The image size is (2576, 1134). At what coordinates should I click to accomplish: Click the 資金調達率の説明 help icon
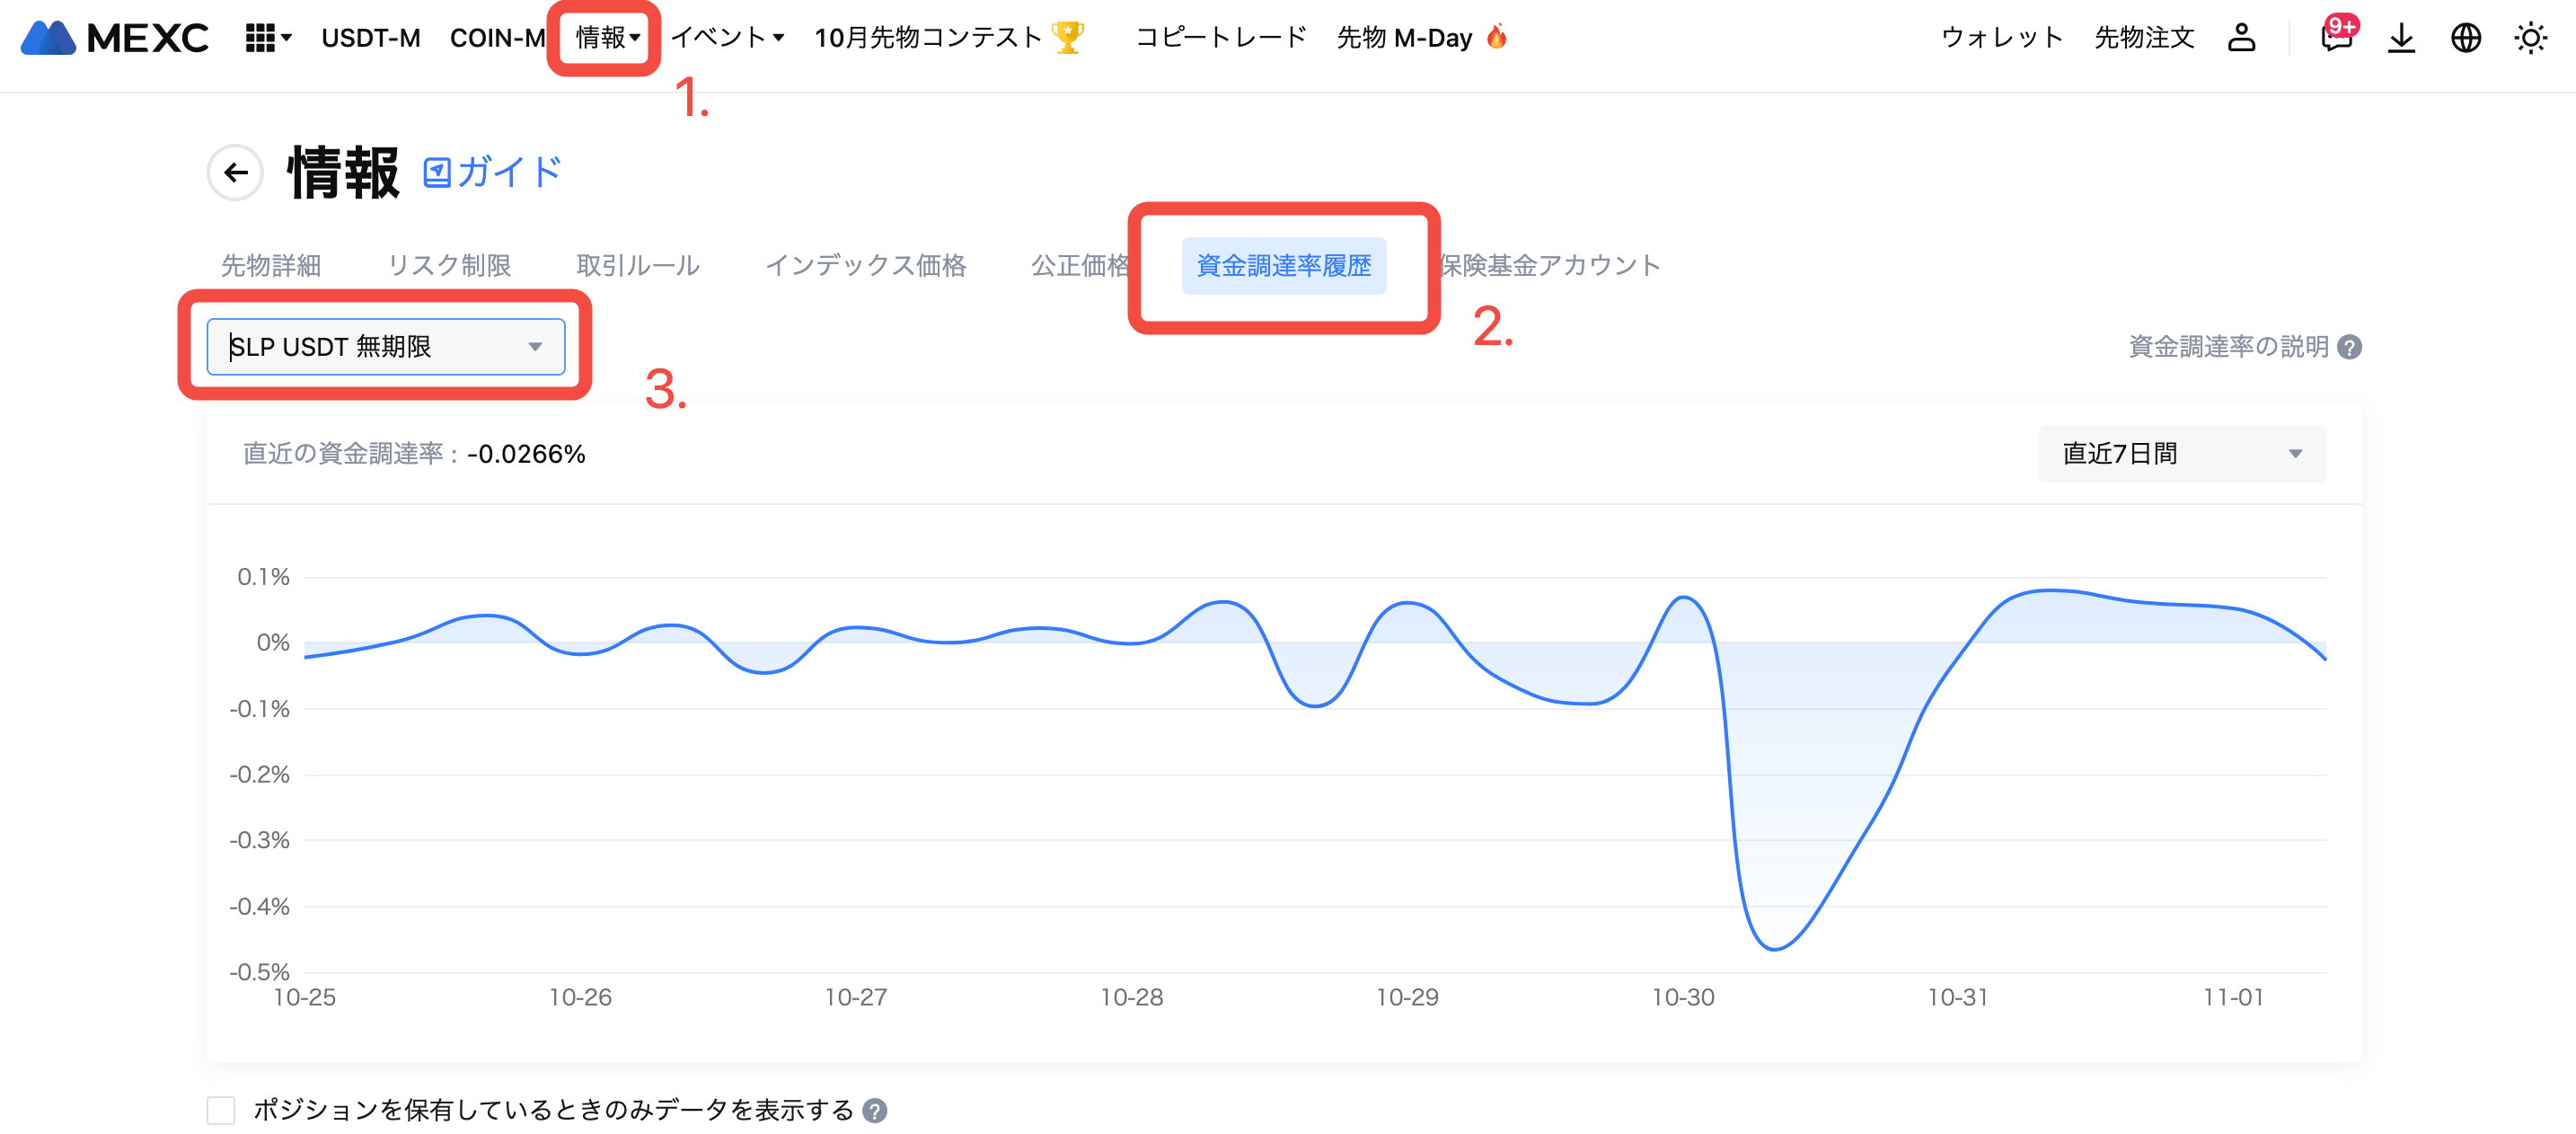(2350, 347)
